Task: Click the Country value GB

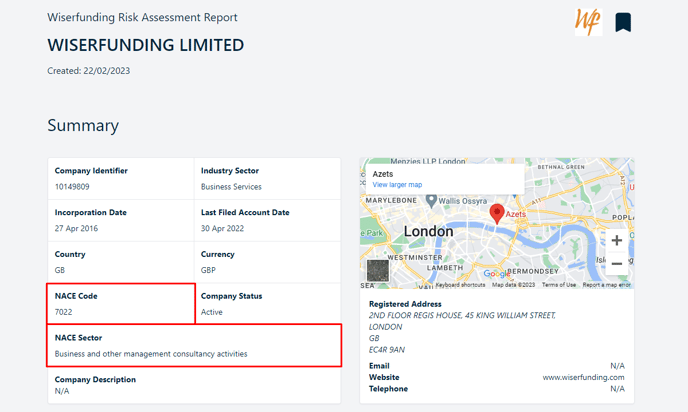Action: pos(60,270)
